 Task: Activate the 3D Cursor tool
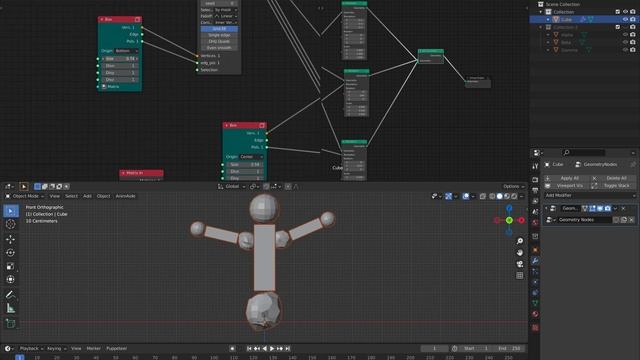pyautogui.click(x=11, y=224)
